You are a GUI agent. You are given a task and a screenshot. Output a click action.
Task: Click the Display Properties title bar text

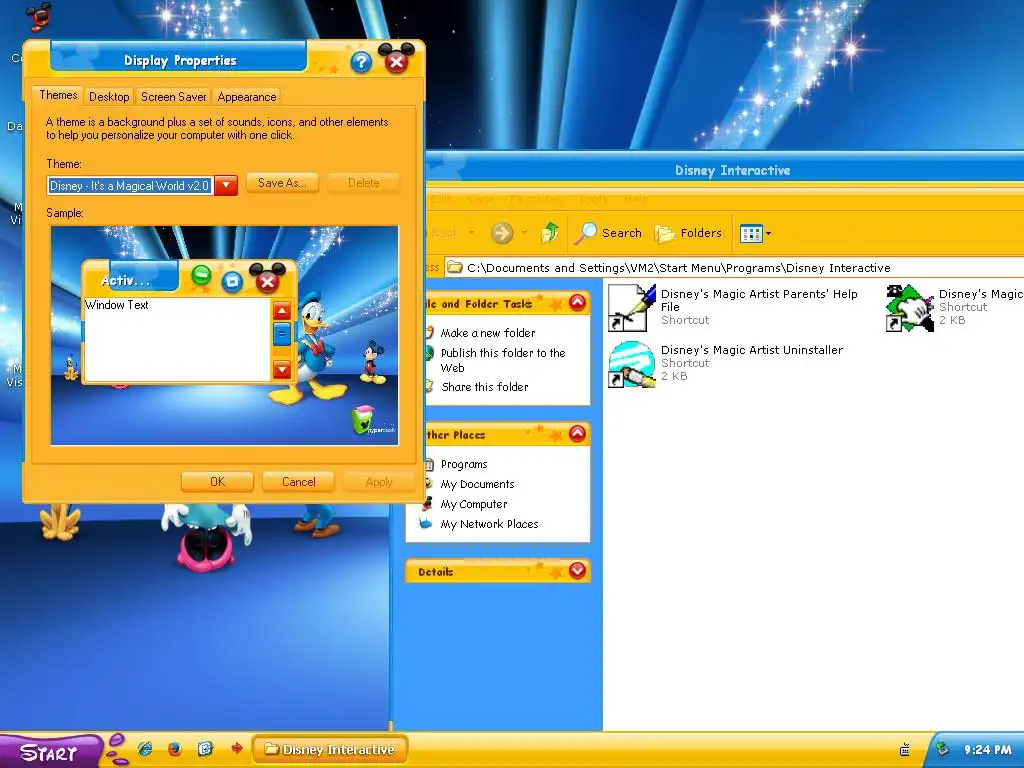[180, 61]
